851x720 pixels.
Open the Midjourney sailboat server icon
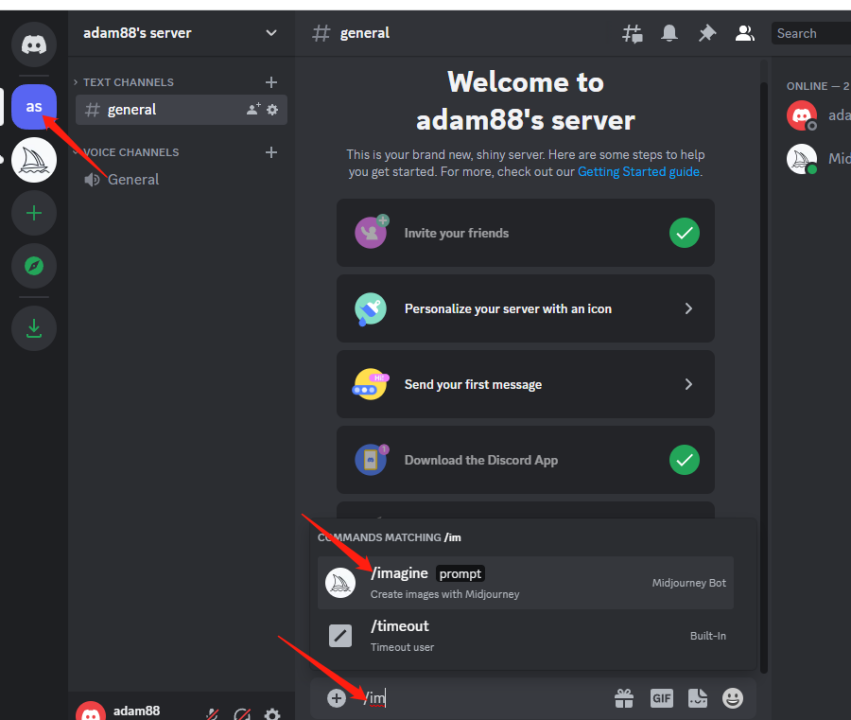coord(34,160)
